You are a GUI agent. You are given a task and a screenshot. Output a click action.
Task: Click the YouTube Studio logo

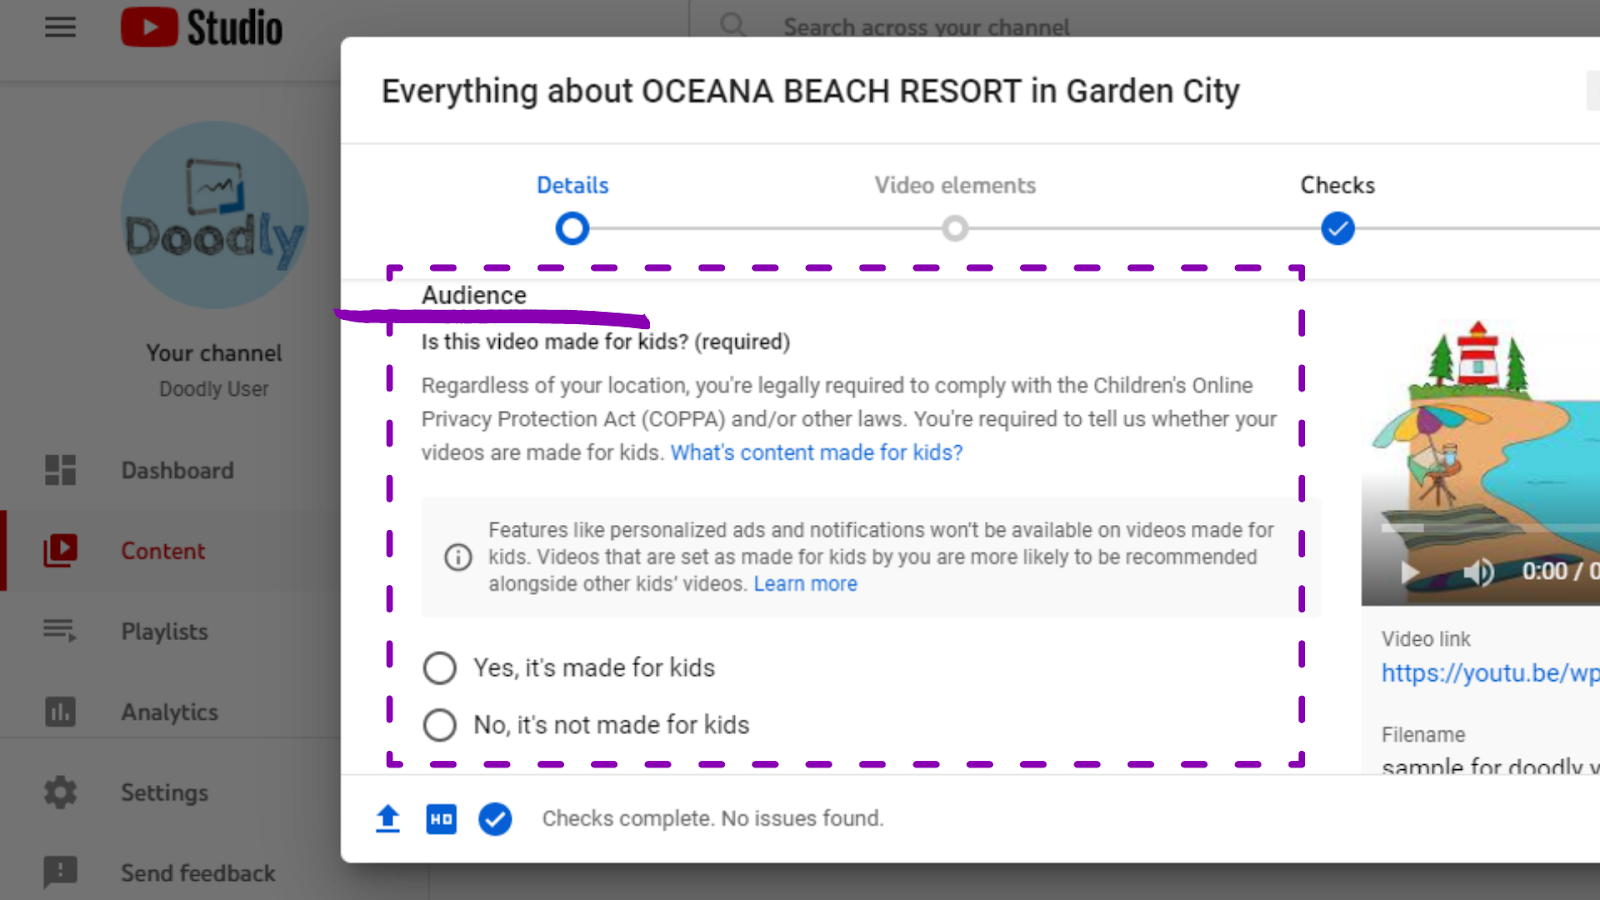coord(201,27)
